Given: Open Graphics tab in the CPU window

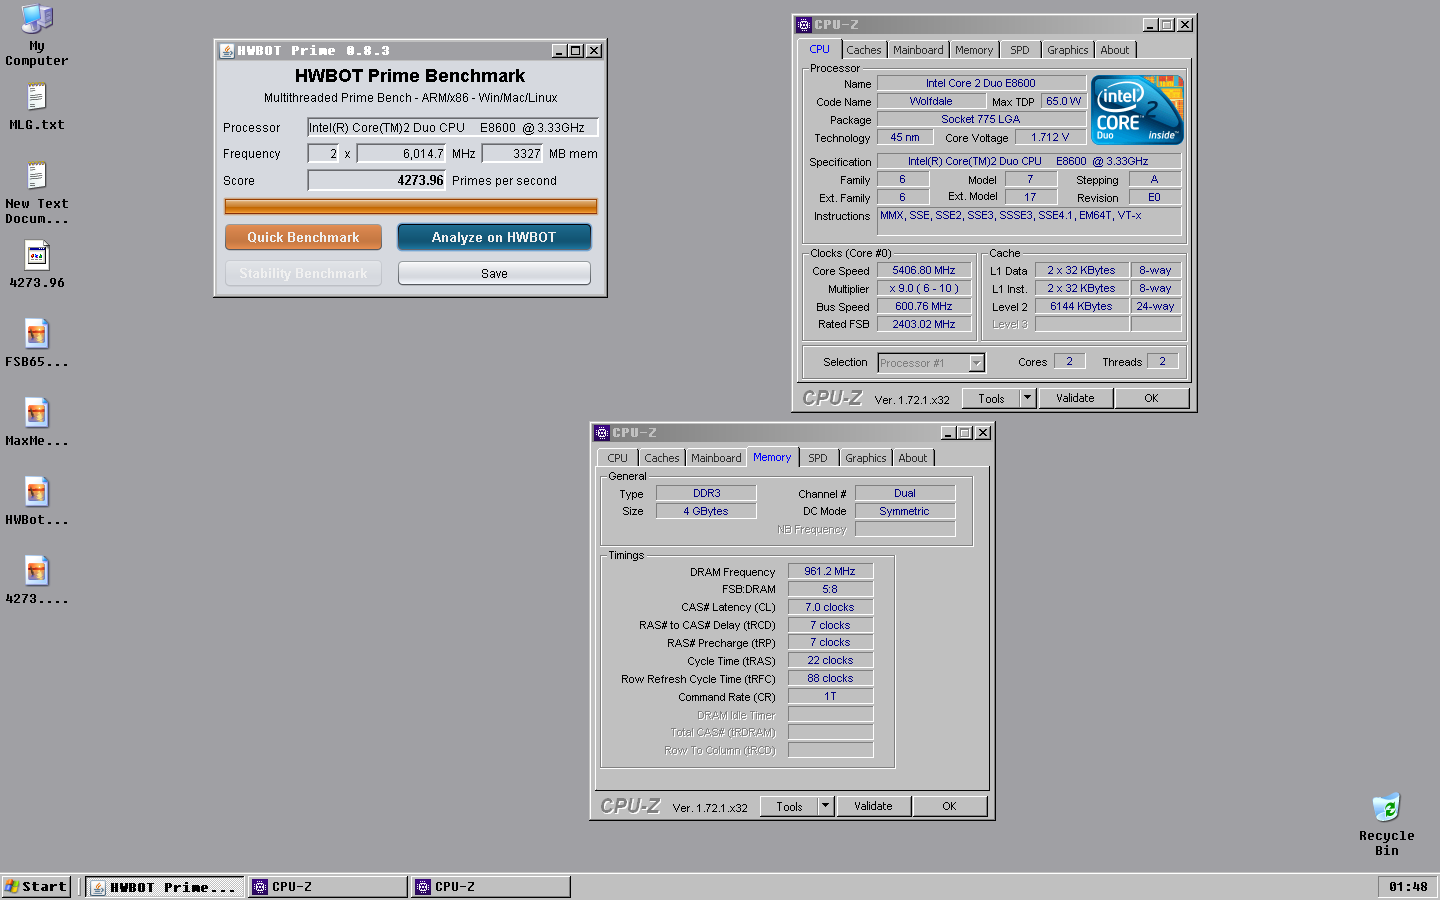Looking at the screenshot, I should click(x=1067, y=50).
